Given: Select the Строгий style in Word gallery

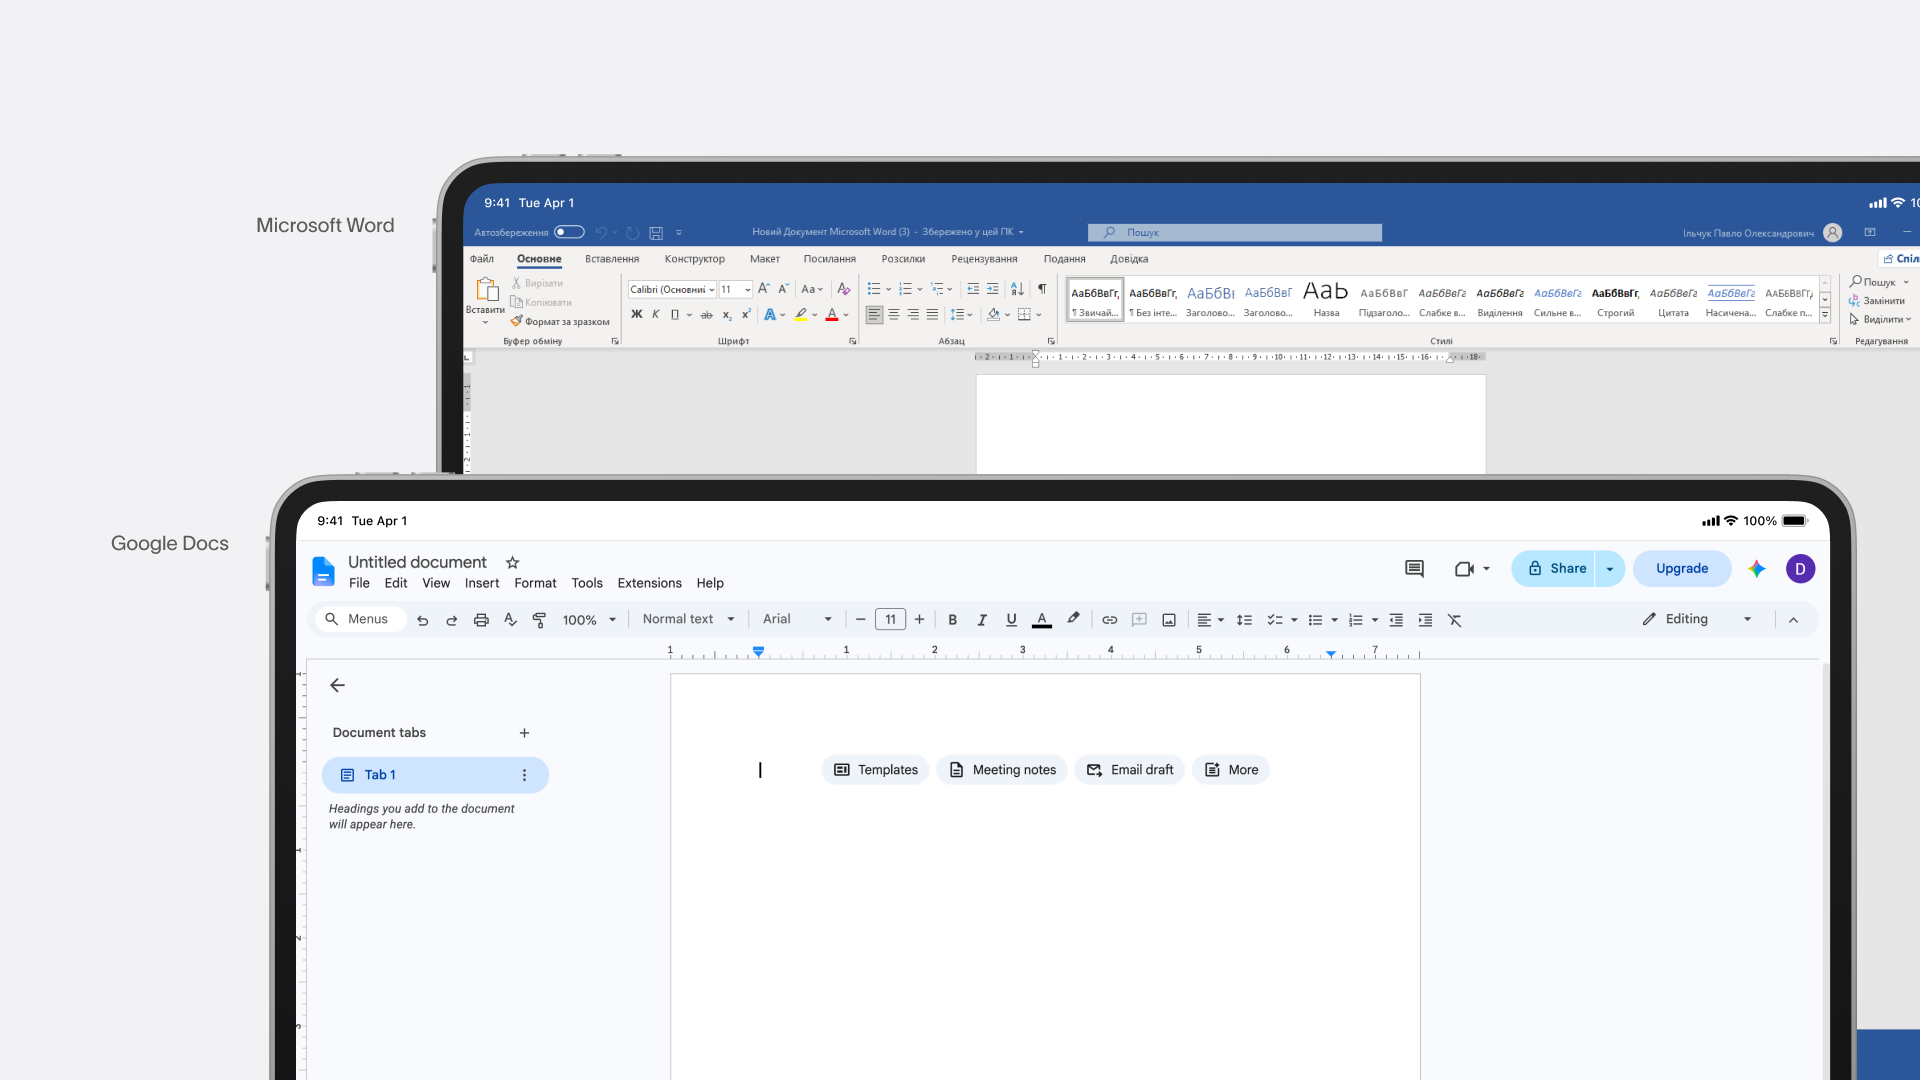Looking at the screenshot, I should [1615, 299].
